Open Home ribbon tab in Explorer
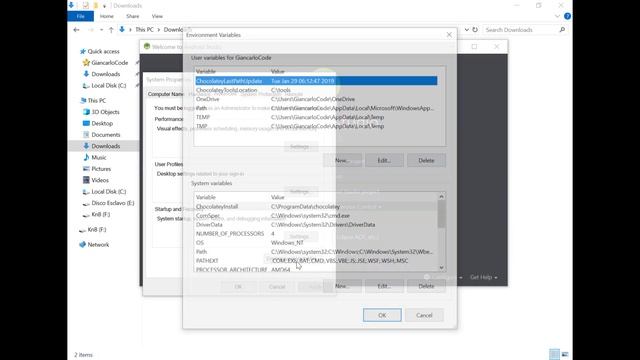This screenshot has height=360, width=640. click(107, 16)
